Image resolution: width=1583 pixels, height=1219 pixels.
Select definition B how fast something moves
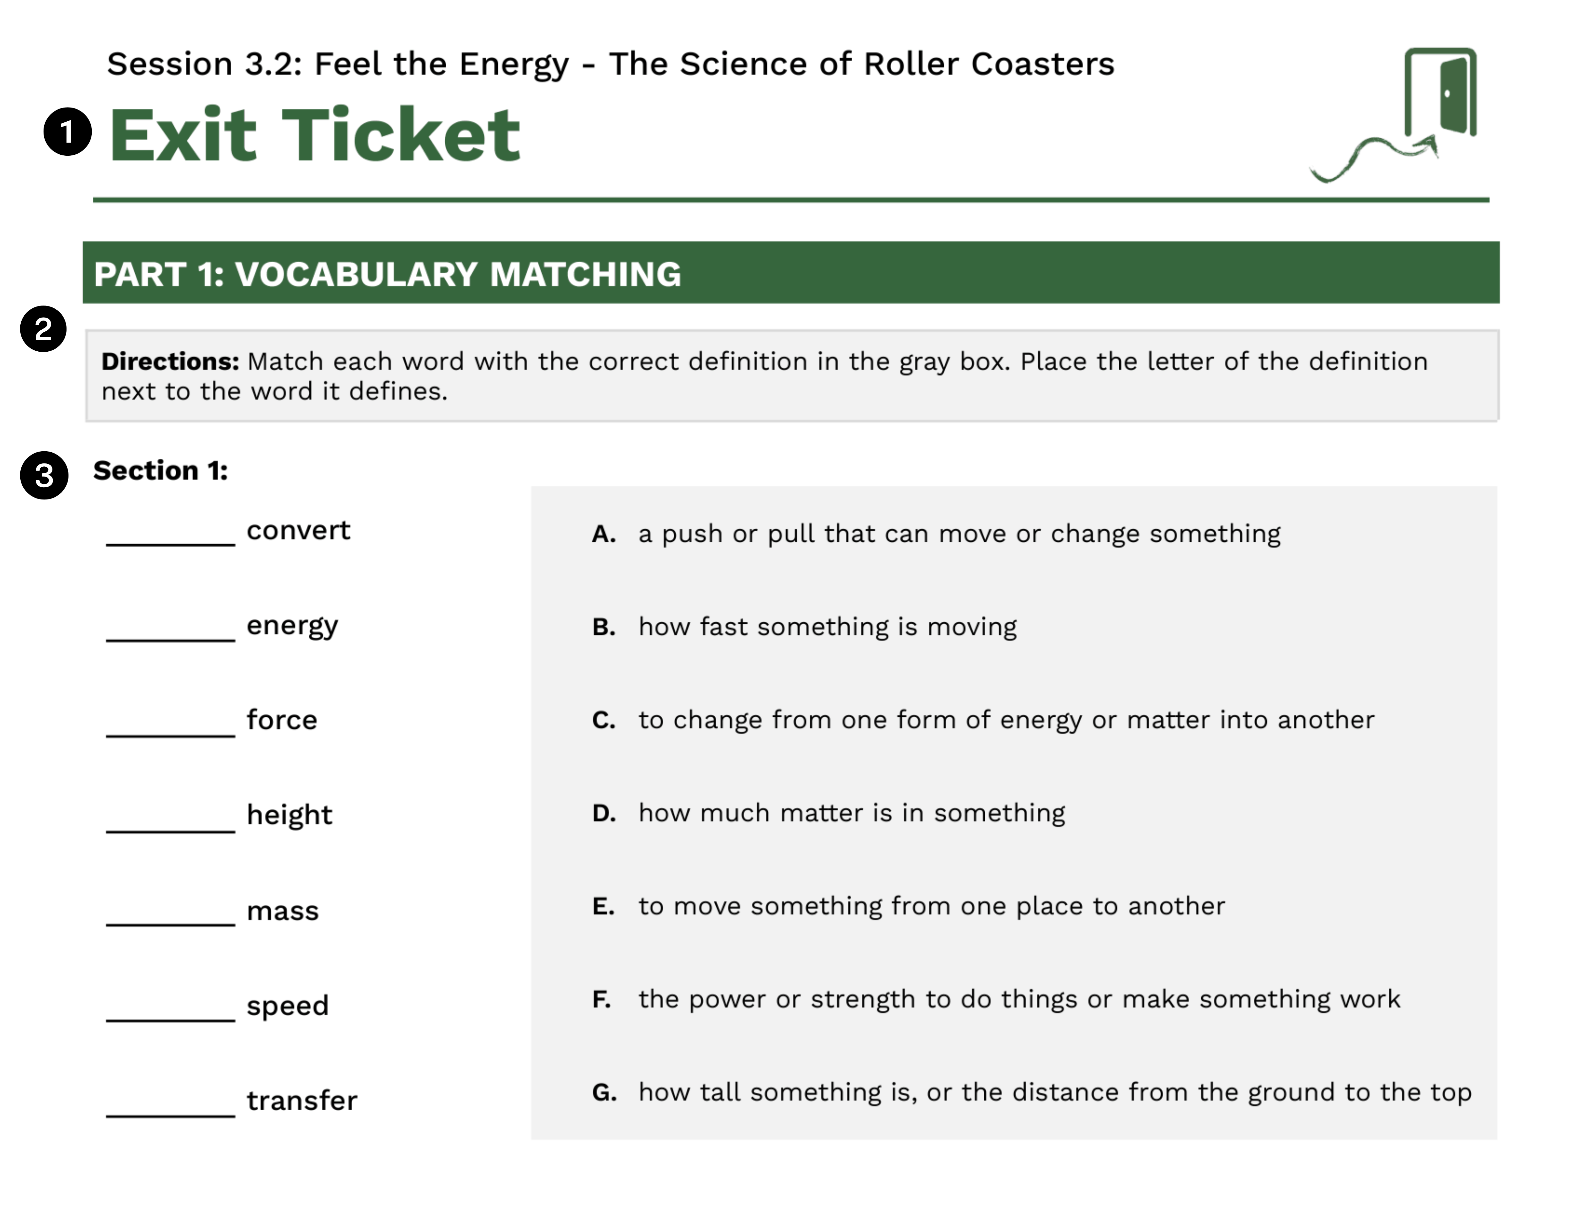pyautogui.click(x=804, y=627)
